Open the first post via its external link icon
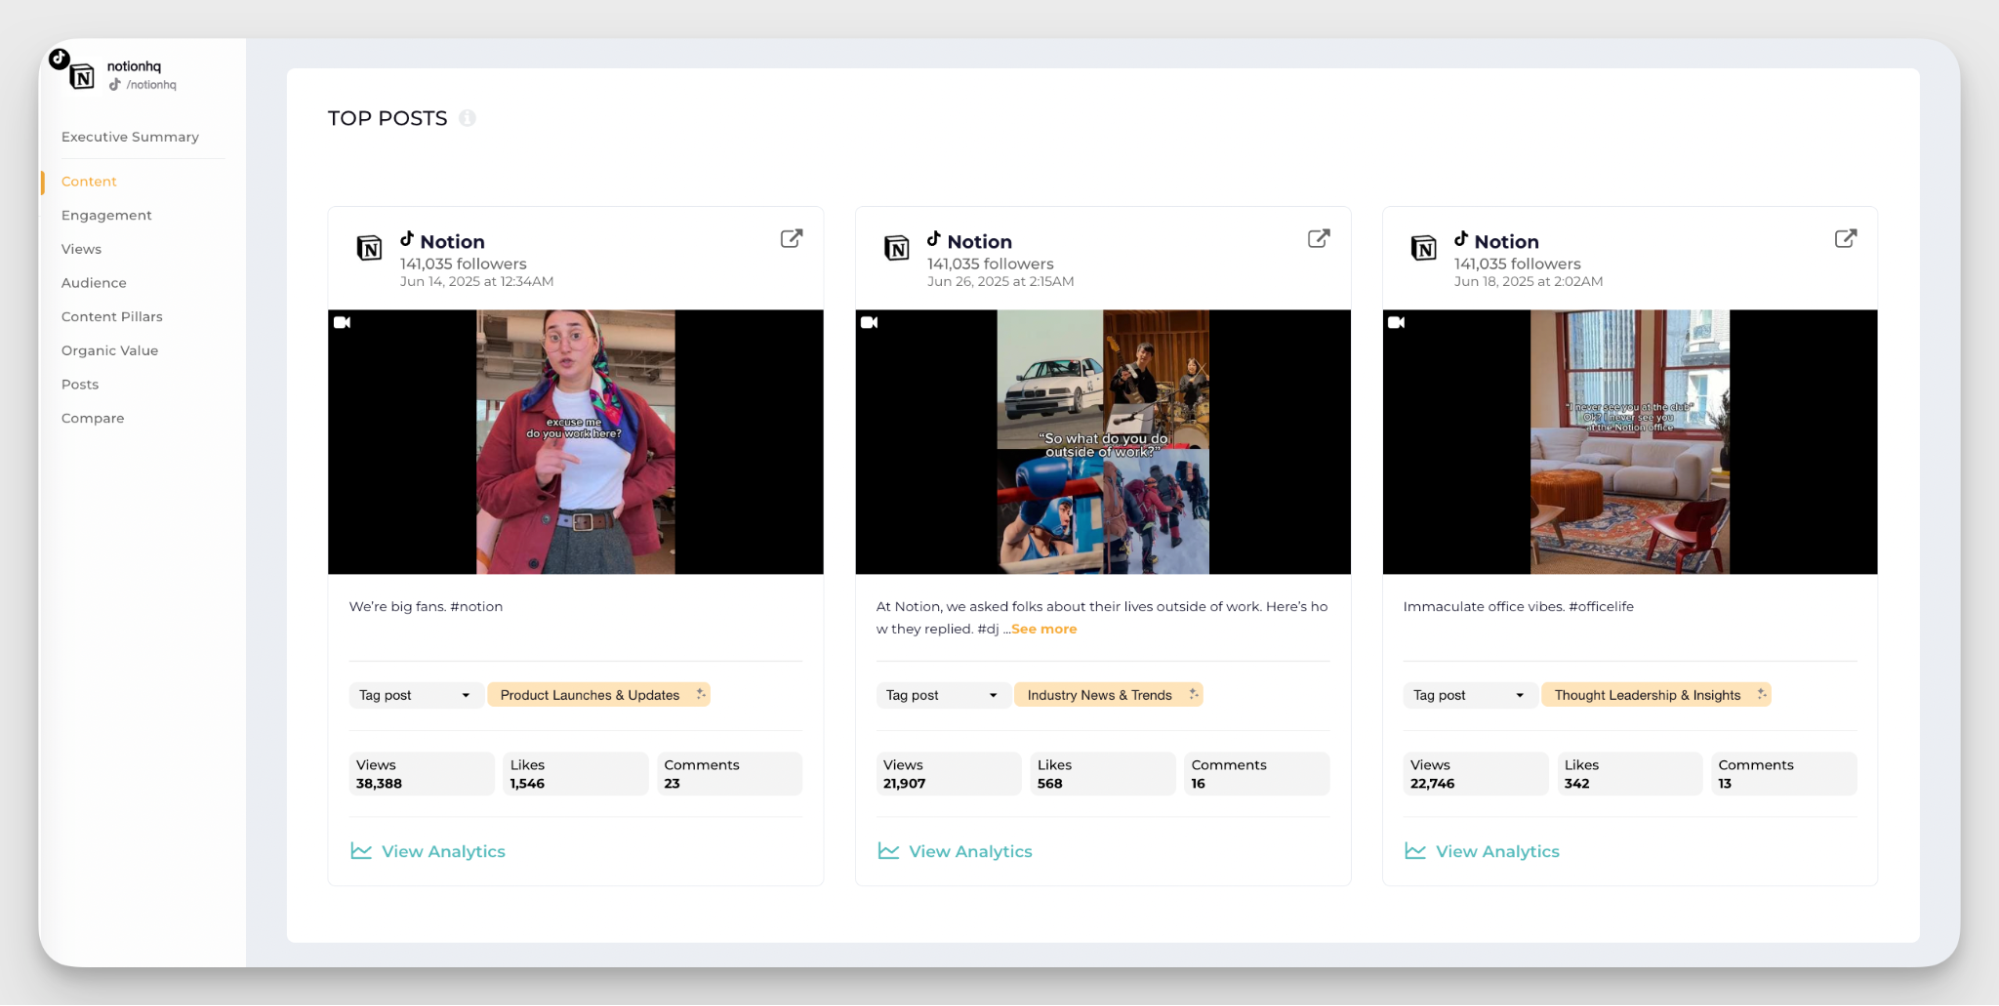 791,238
